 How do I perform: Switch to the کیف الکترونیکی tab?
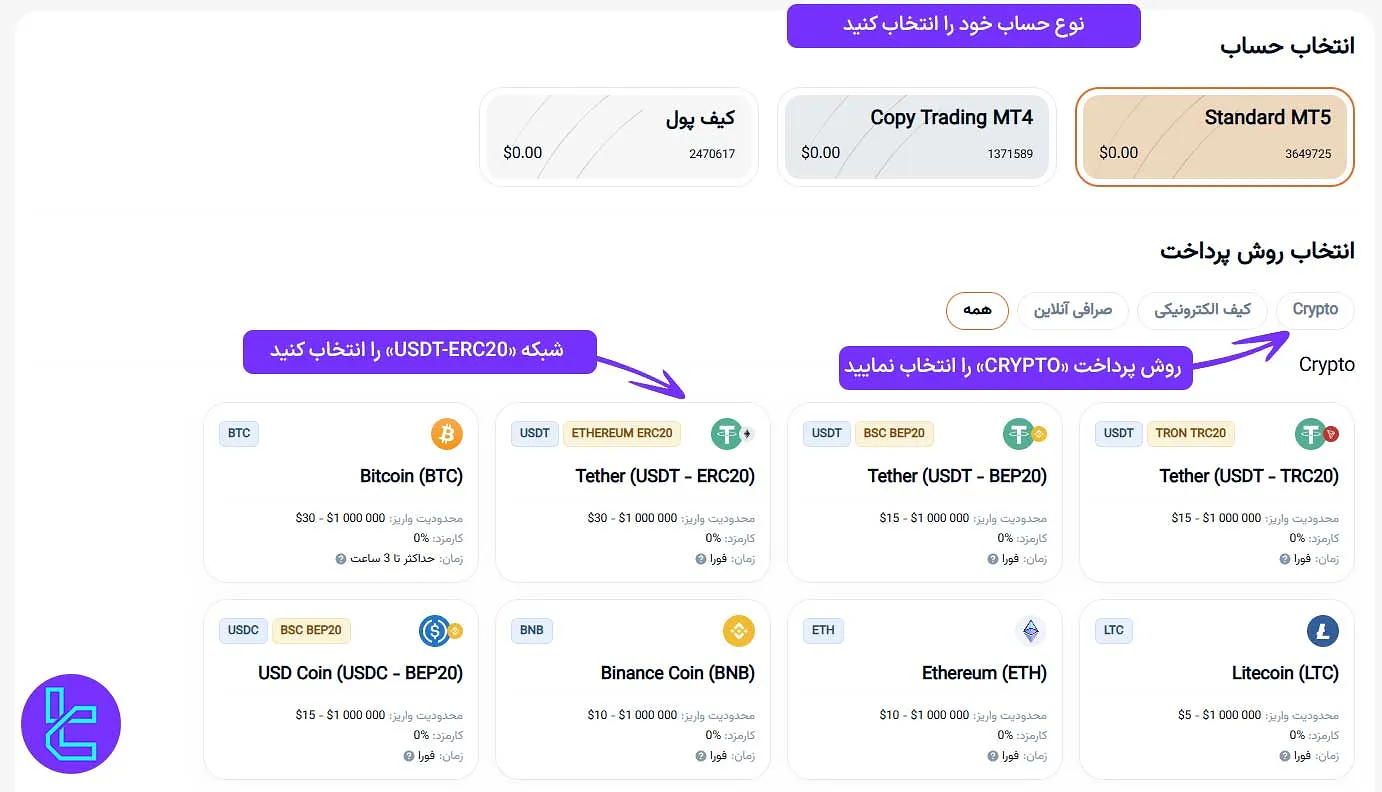(x=1202, y=310)
